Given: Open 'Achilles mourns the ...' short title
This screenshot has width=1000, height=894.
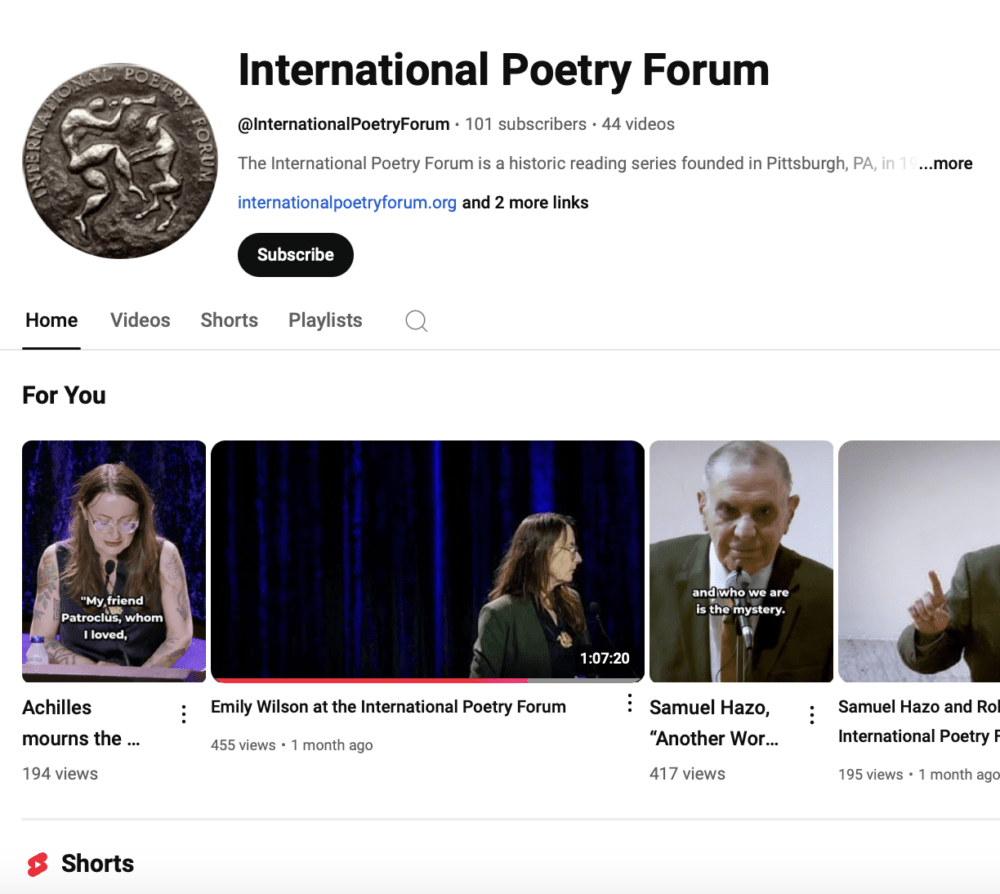Looking at the screenshot, I should (x=81, y=723).
